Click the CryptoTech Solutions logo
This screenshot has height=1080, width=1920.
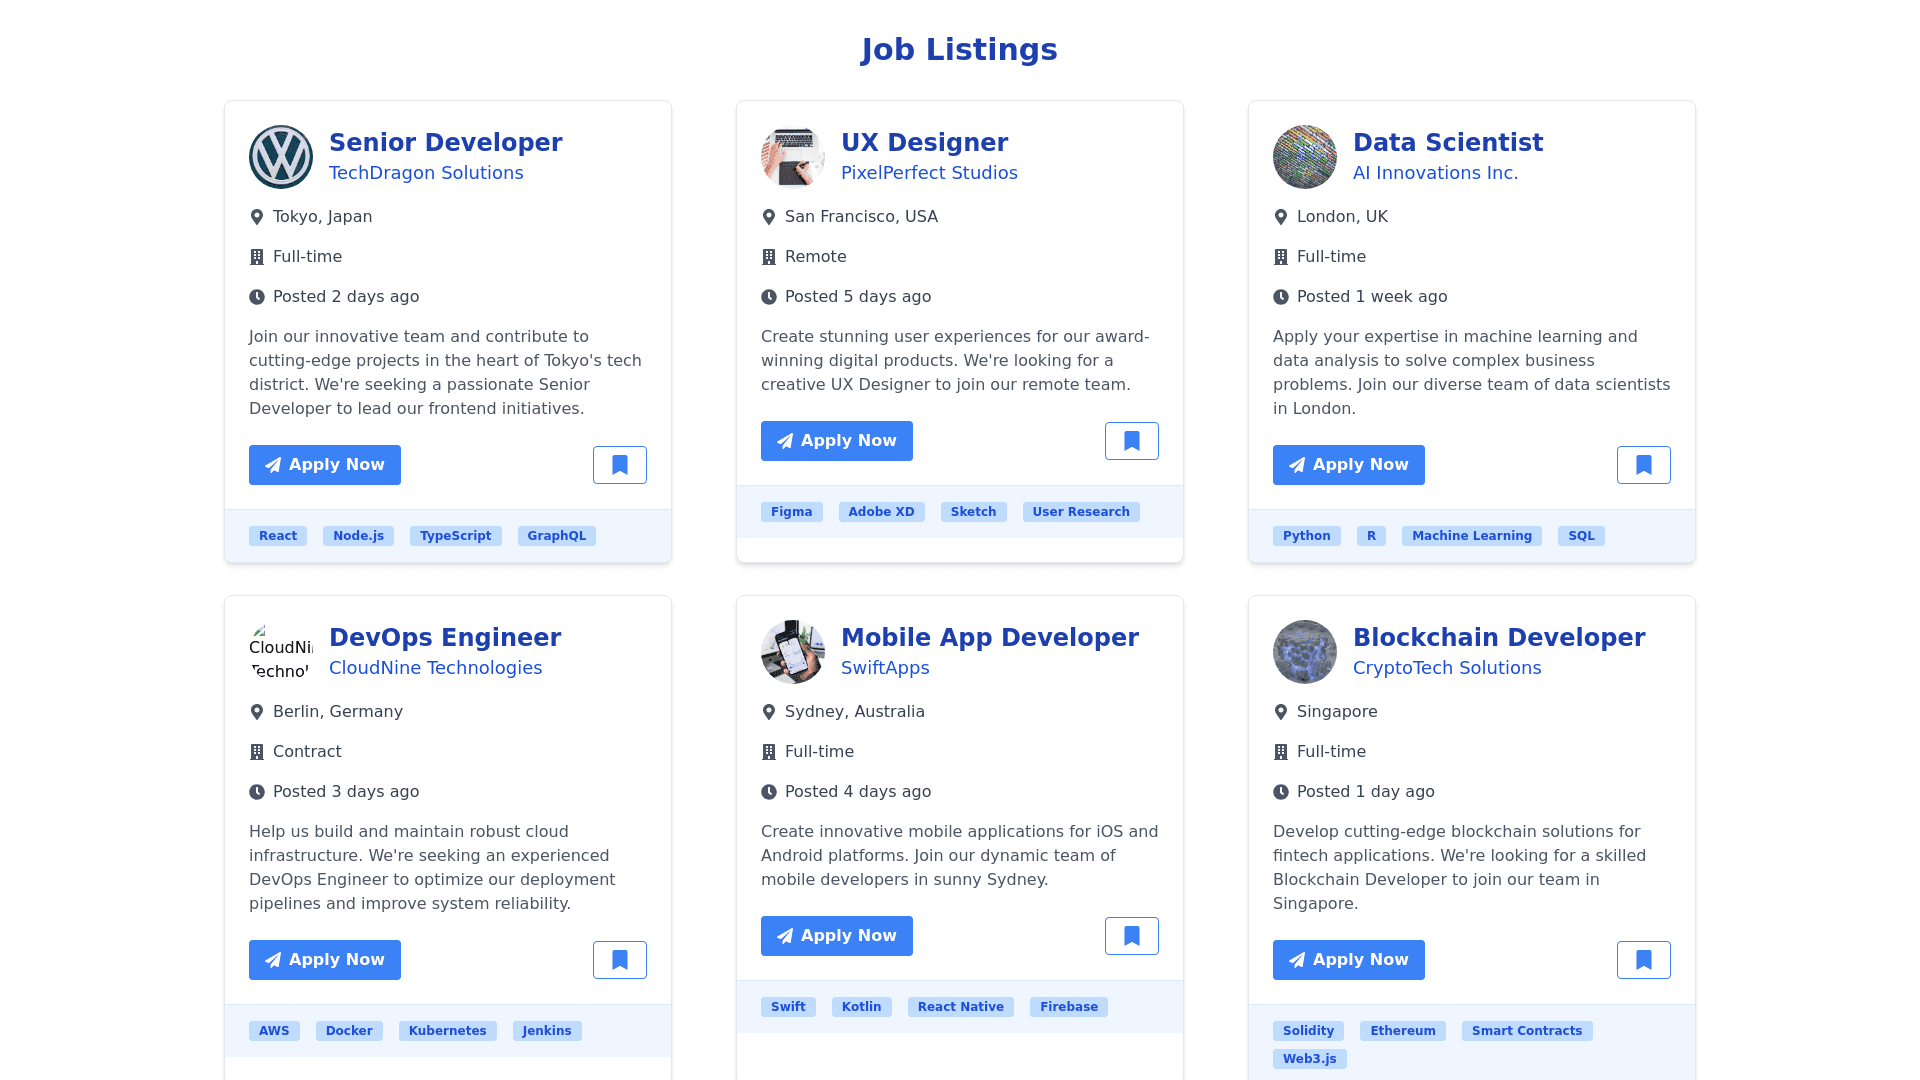(1305, 652)
